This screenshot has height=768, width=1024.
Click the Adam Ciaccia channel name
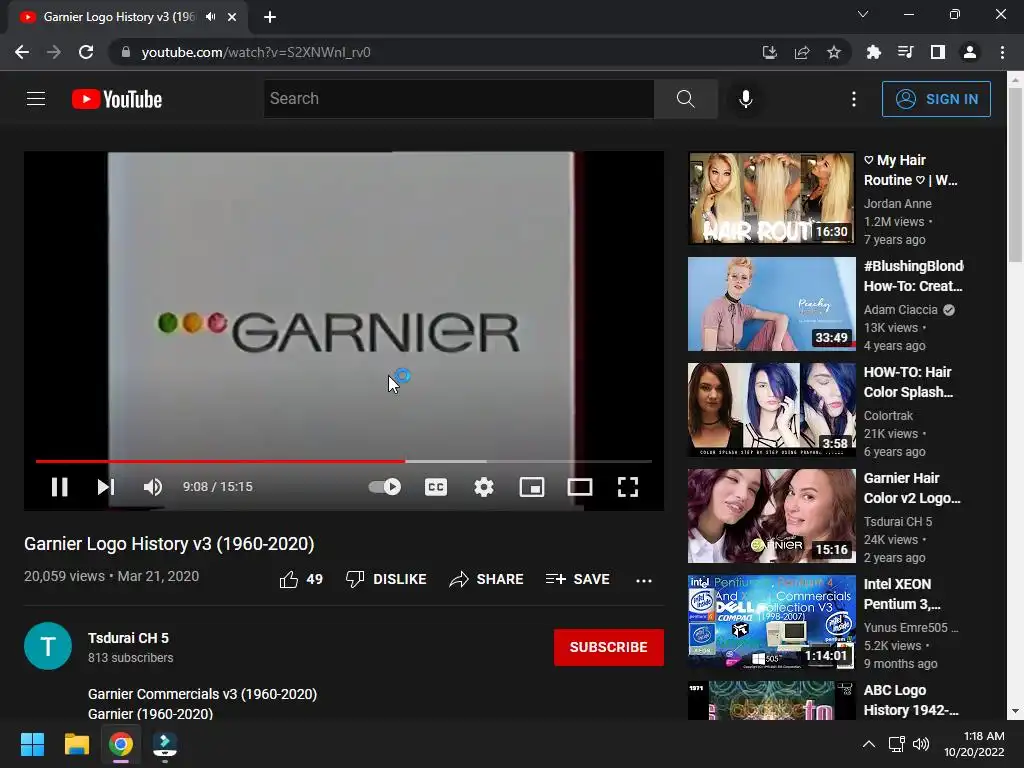tap(901, 310)
